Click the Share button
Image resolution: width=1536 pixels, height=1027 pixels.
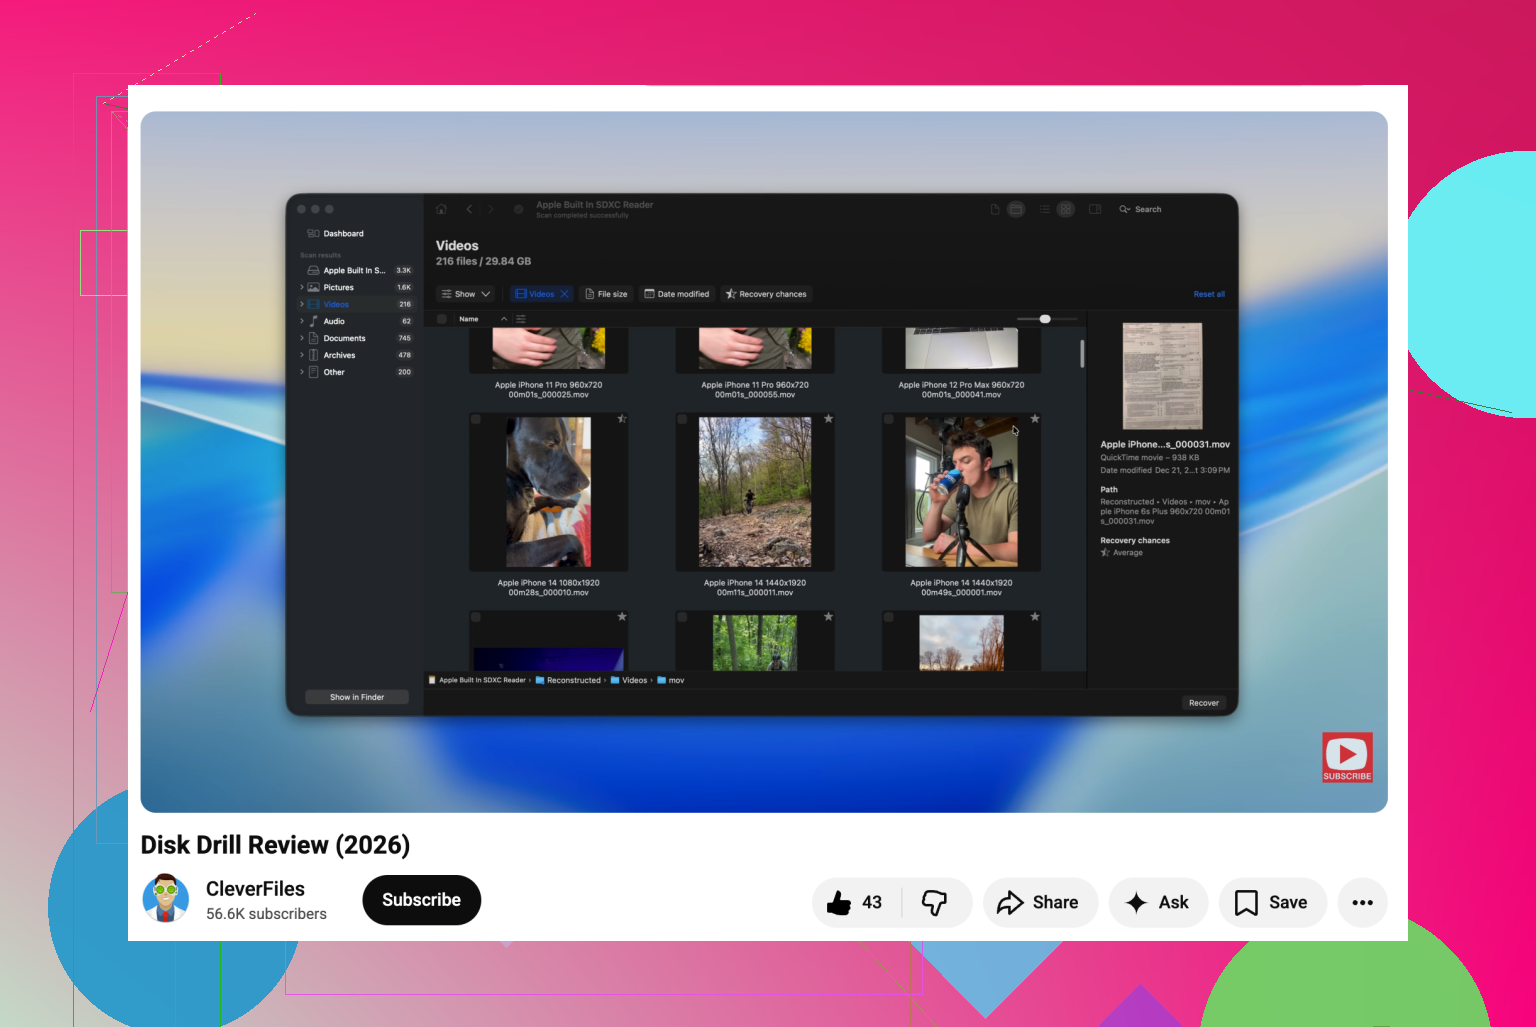[x=1039, y=903]
